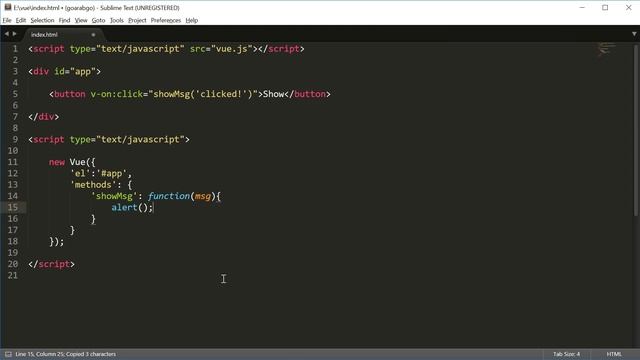Viewport: 640px width, 360px height.
Task: Open the tab list dropdown arrow
Action: pyautogui.click(x=634, y=34)
